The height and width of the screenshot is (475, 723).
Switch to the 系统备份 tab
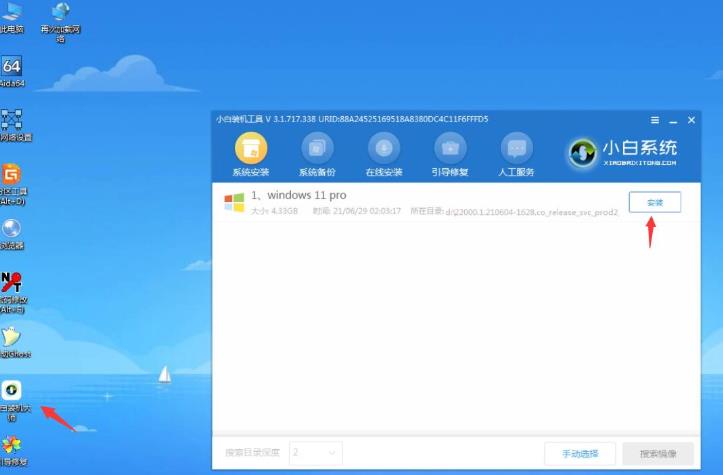click(x=317, y=155)
